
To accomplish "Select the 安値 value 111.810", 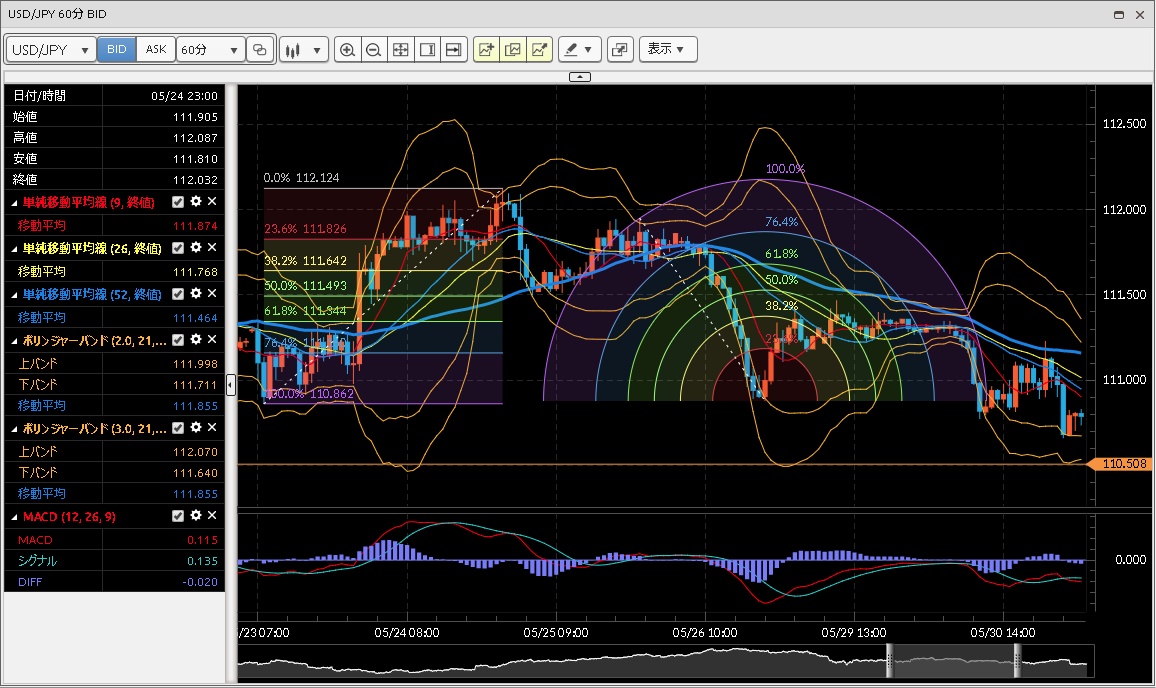I will [195, 159].
